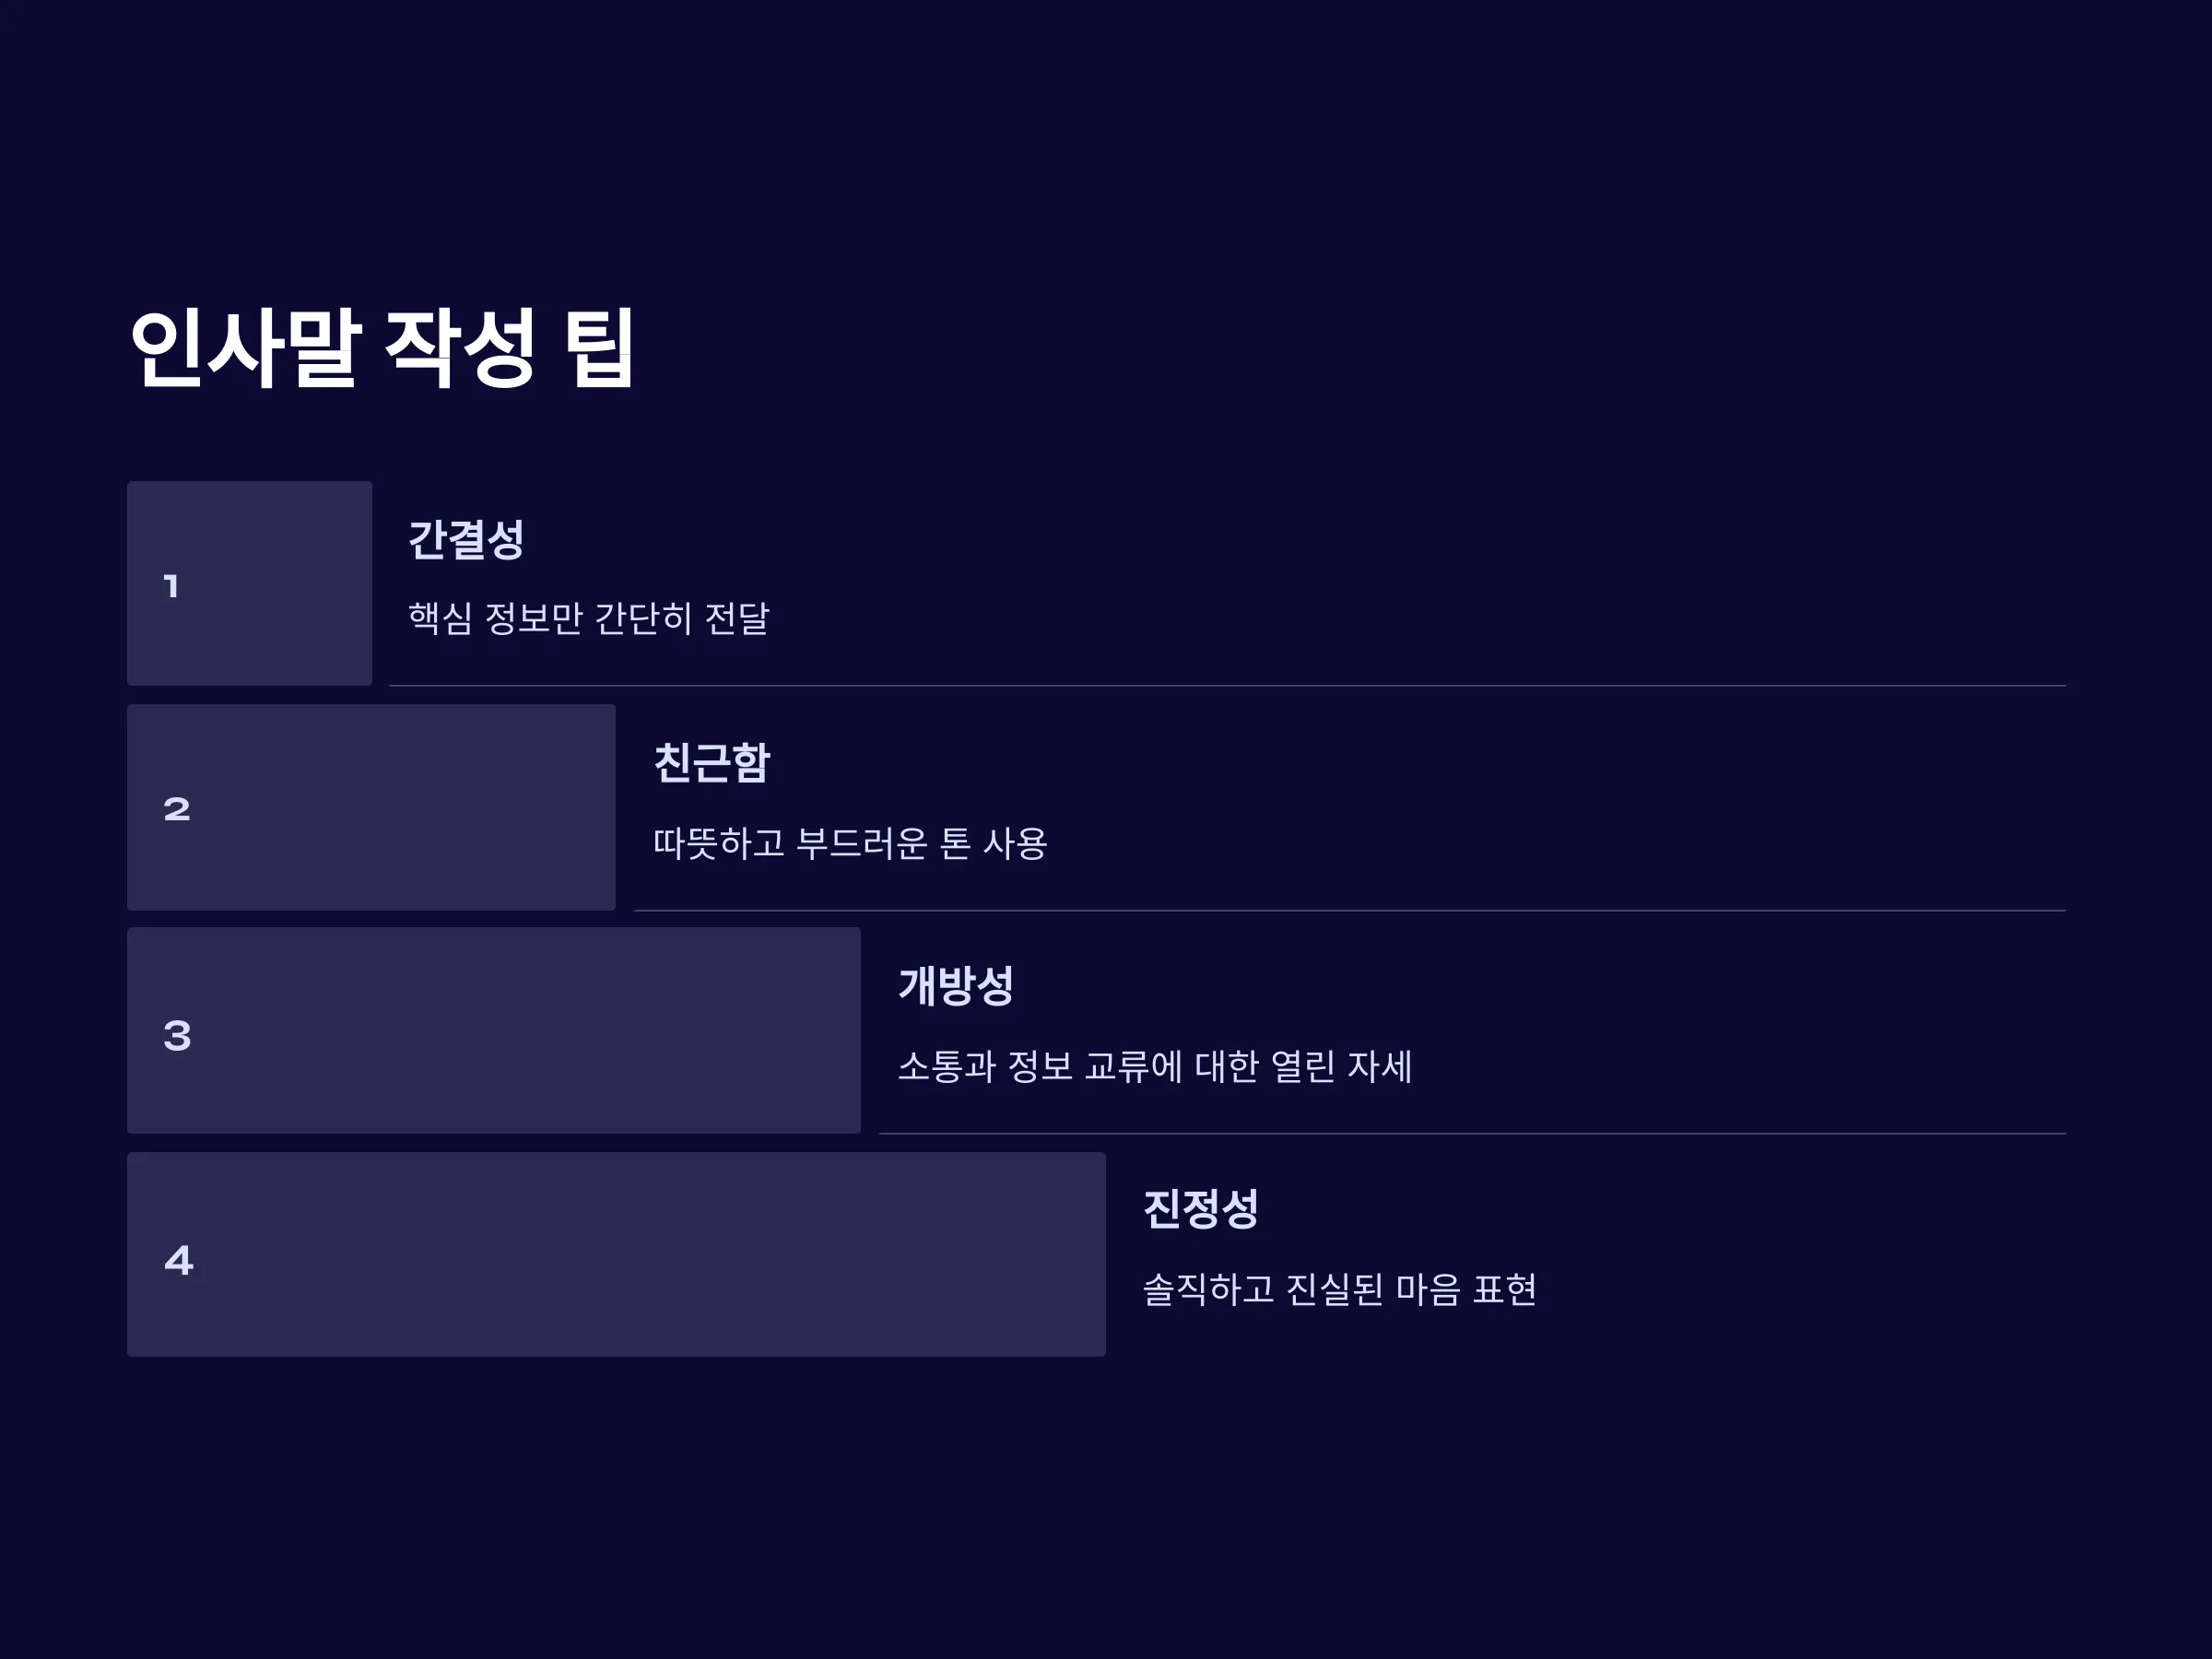
Task: Click the divider line under 개방성 row
Action: [x=1472, y=1134]
